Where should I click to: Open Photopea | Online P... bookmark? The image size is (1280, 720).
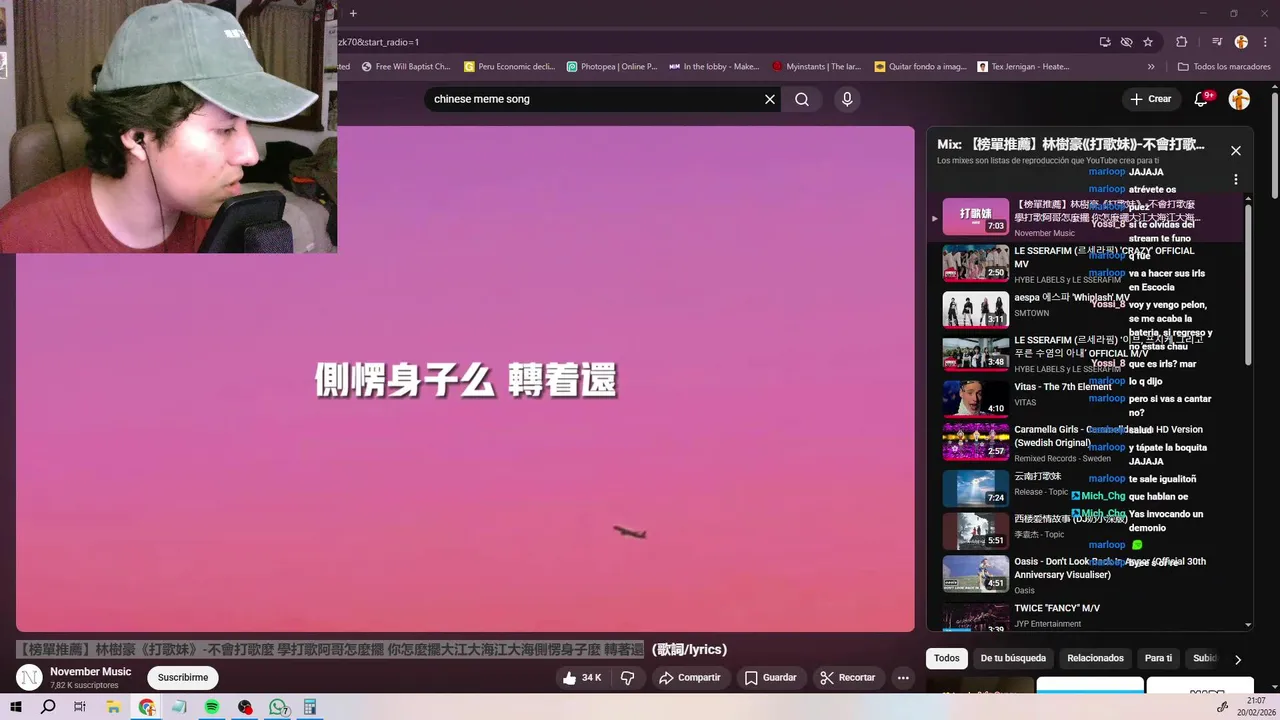click(612, 67)
